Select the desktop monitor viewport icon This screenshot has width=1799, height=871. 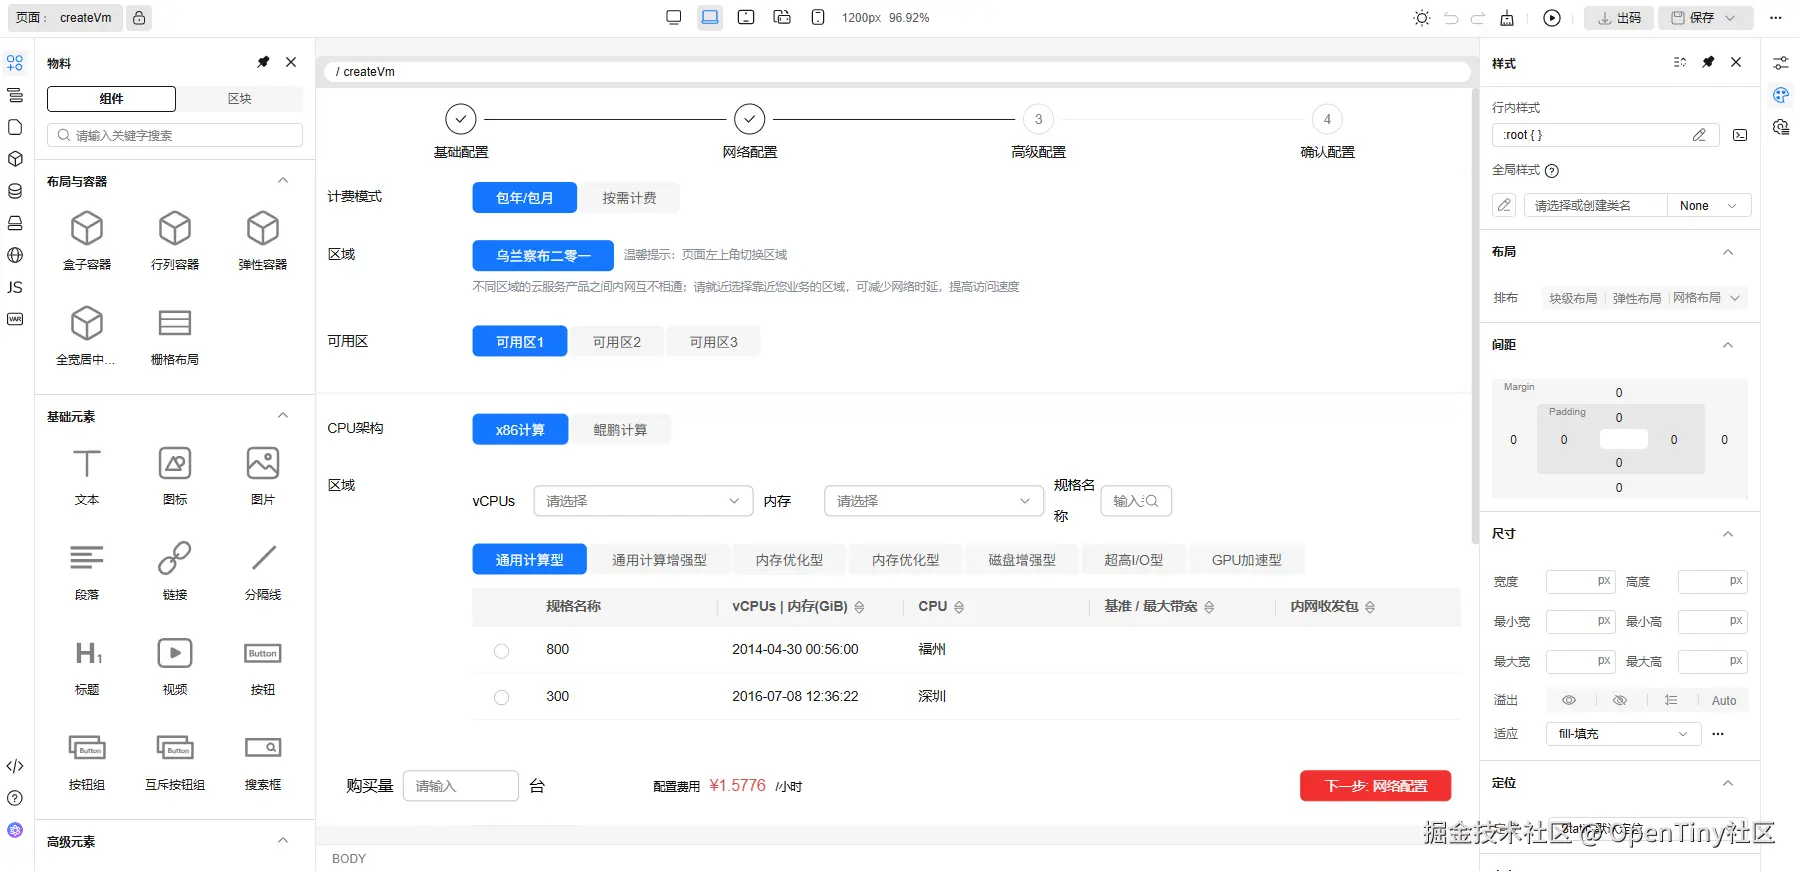pos(674,17)
